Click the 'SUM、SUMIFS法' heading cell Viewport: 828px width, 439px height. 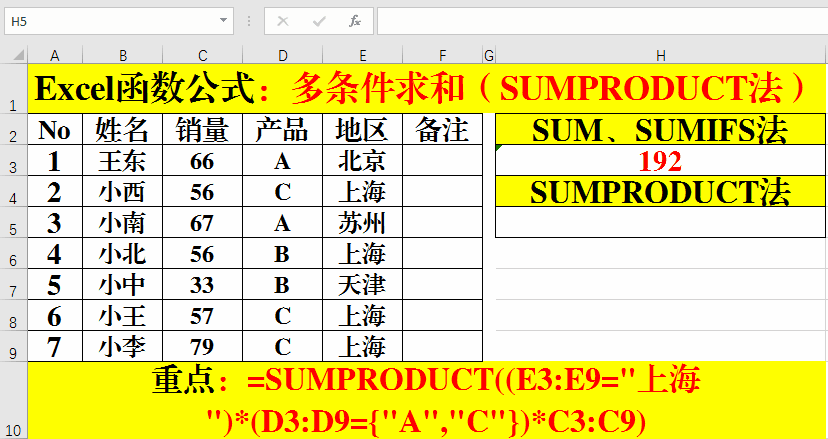click(661, 129)
